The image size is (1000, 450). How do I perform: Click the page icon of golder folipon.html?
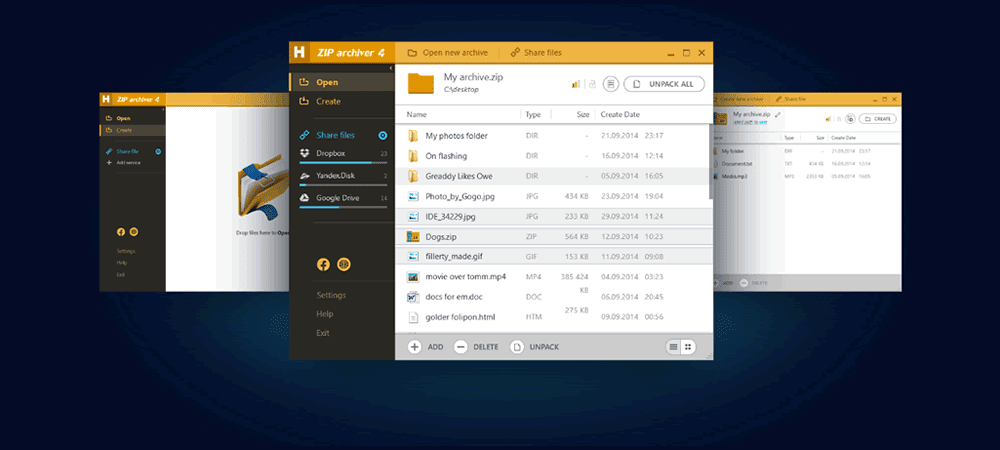[x=413, y=317]
